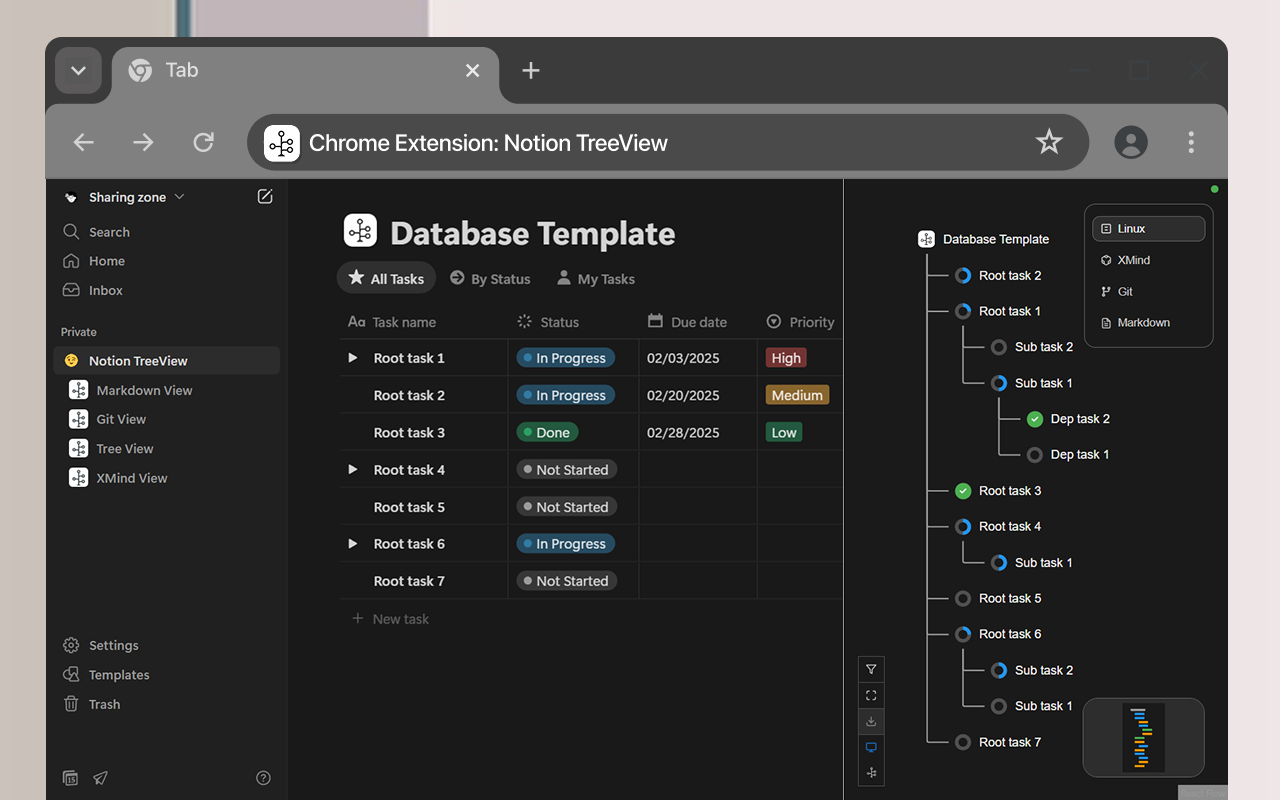Click the blue monitor icon in tree toolbar

871,747
